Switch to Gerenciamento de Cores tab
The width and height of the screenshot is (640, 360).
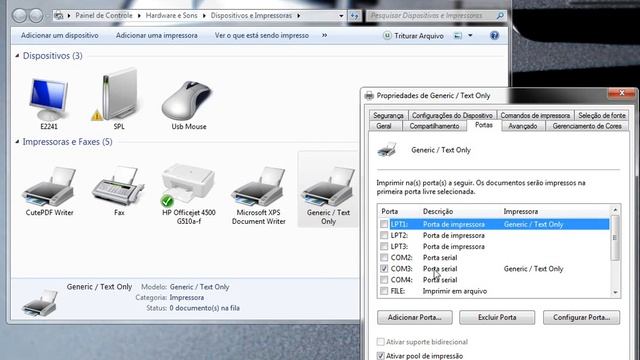[x=587, y=126]
